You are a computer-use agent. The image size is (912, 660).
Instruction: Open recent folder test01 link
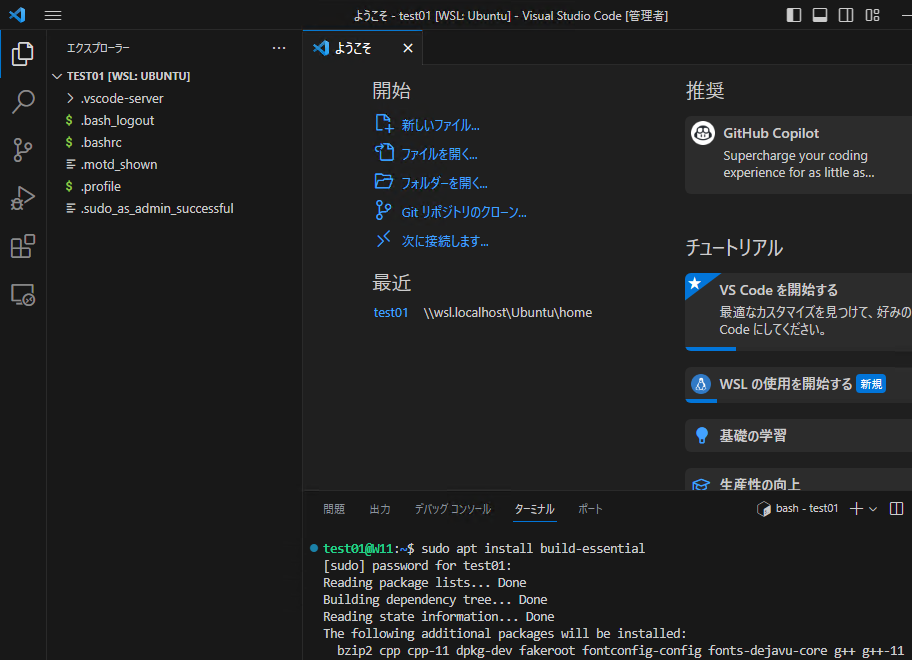pyautogui.click(x=391, y=312)
